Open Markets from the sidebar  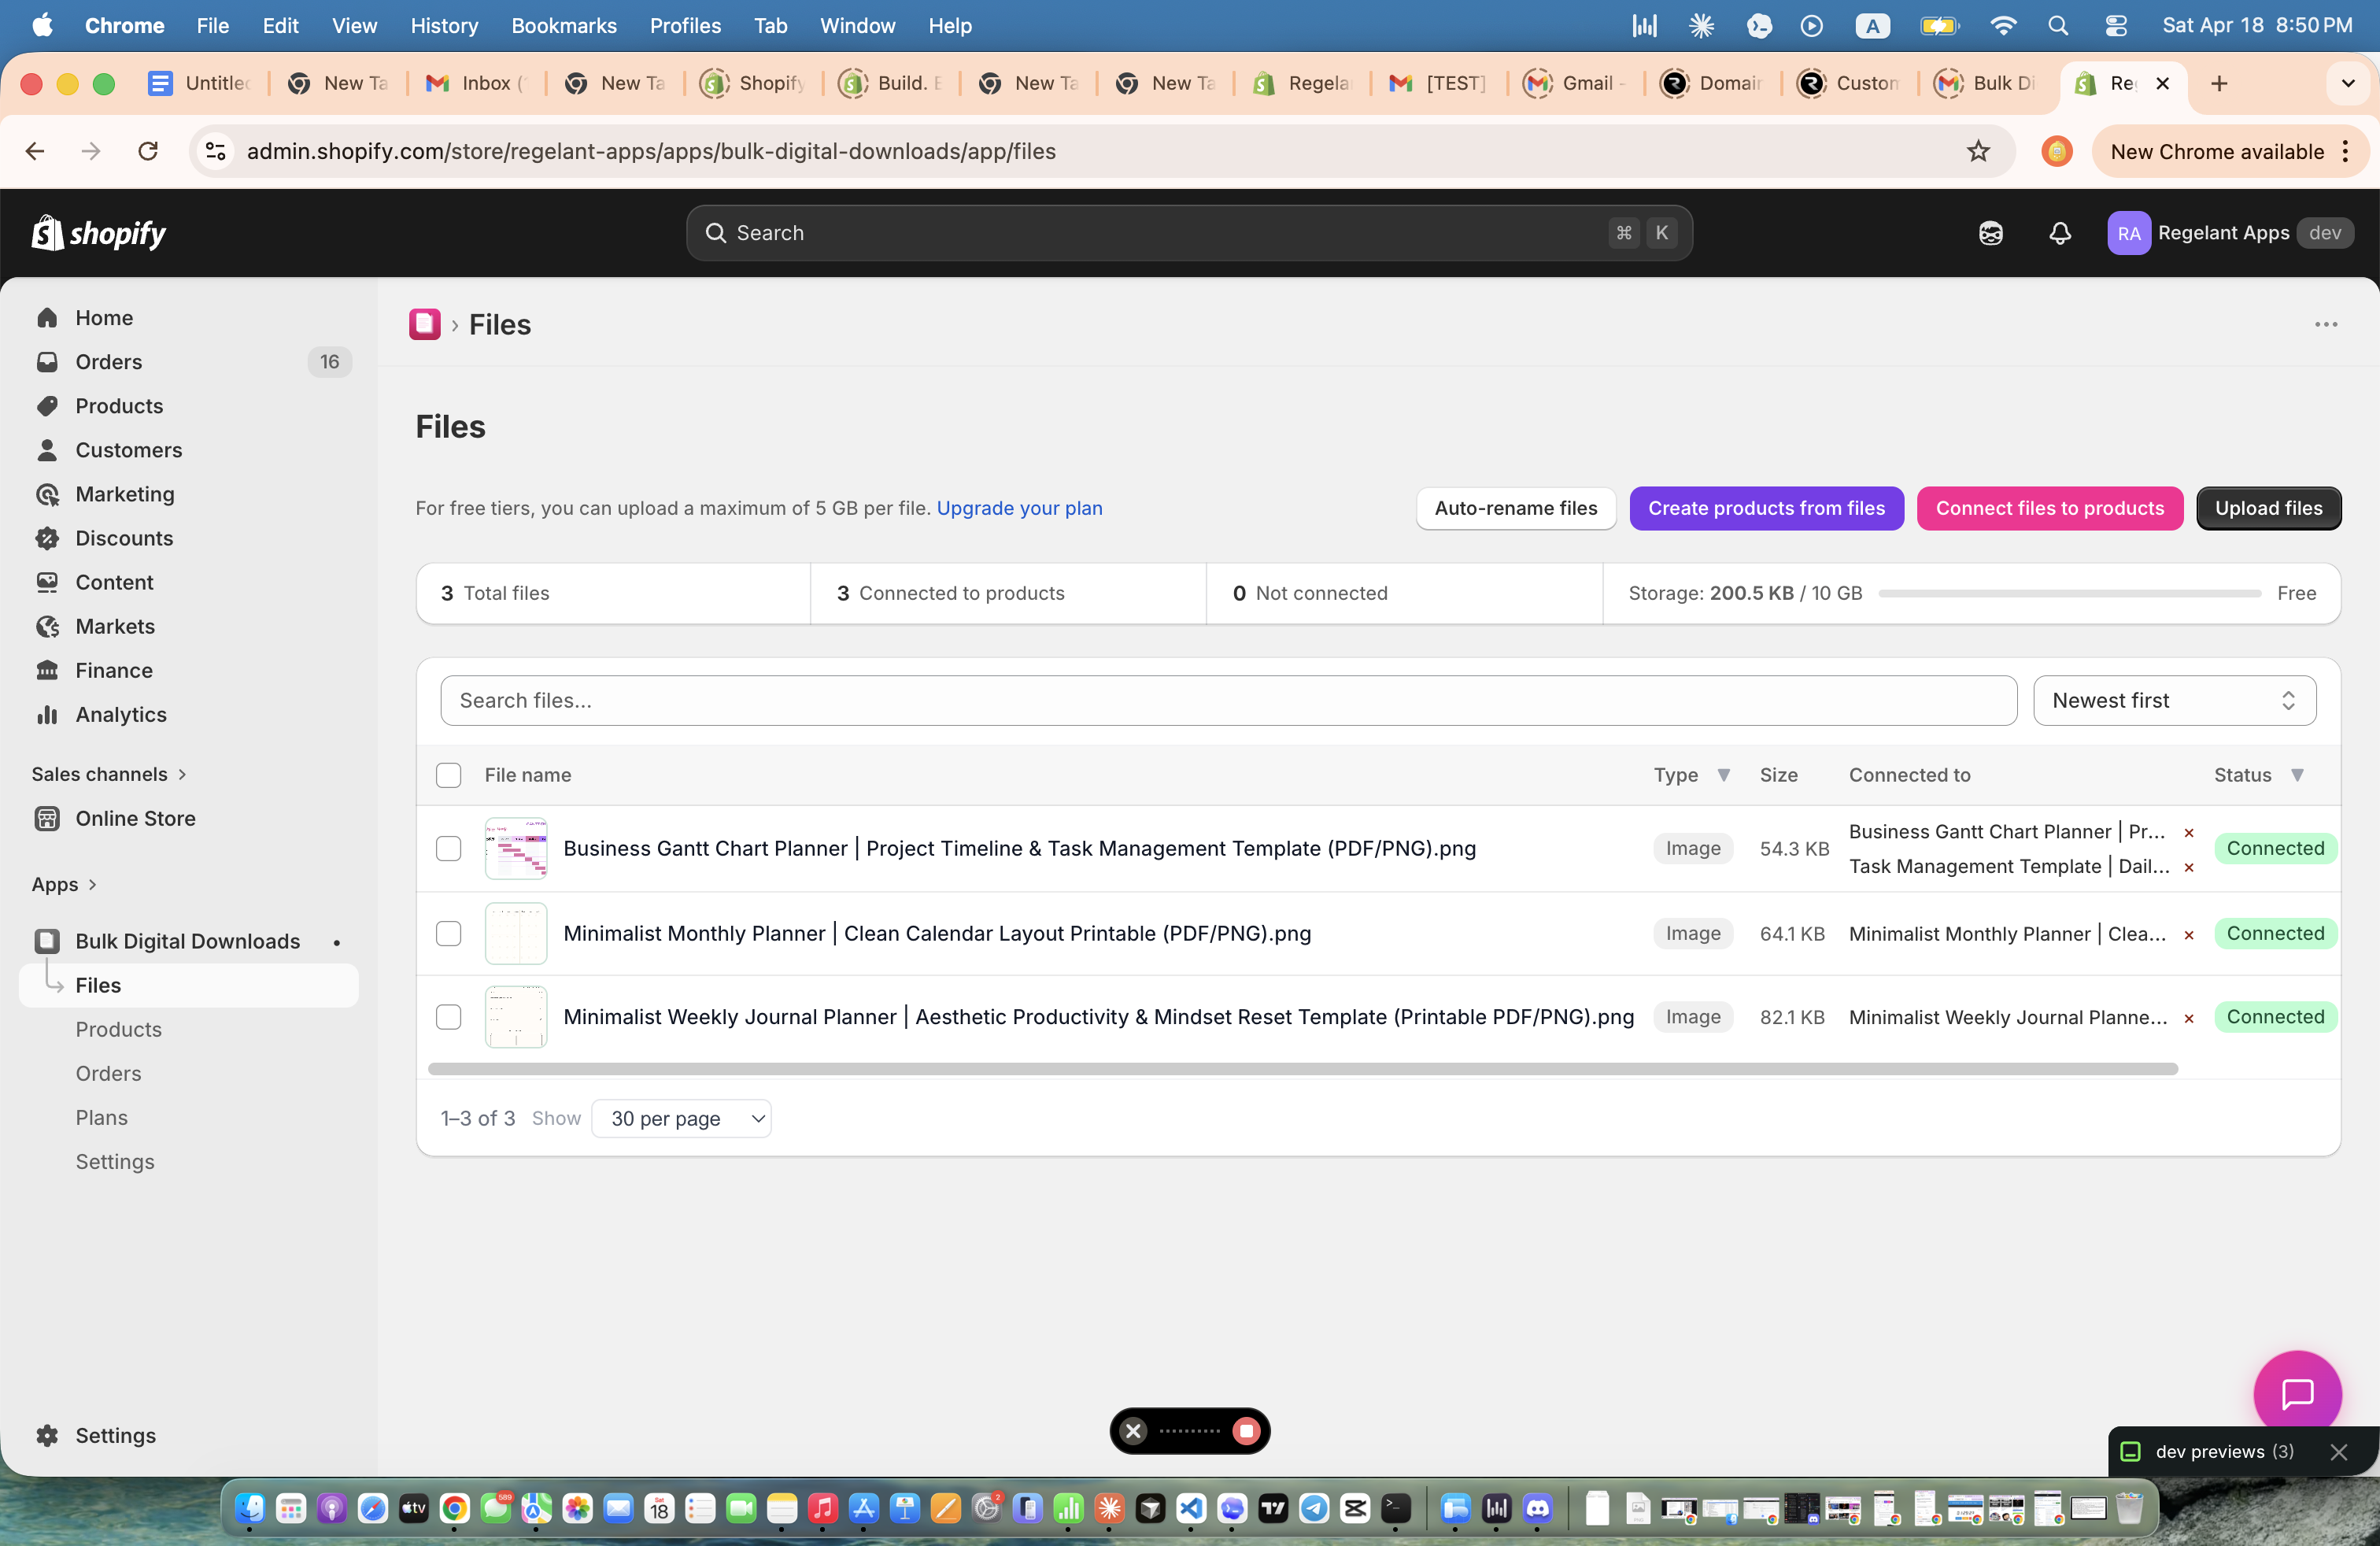115,626
